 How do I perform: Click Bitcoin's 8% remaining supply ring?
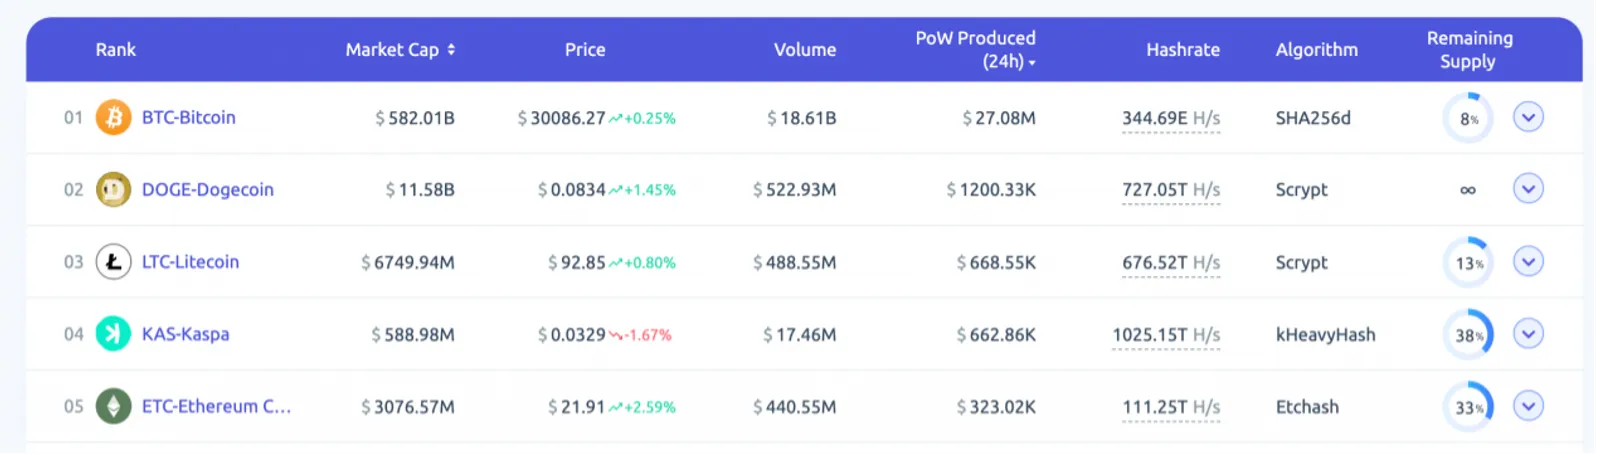coord(1468,118)
